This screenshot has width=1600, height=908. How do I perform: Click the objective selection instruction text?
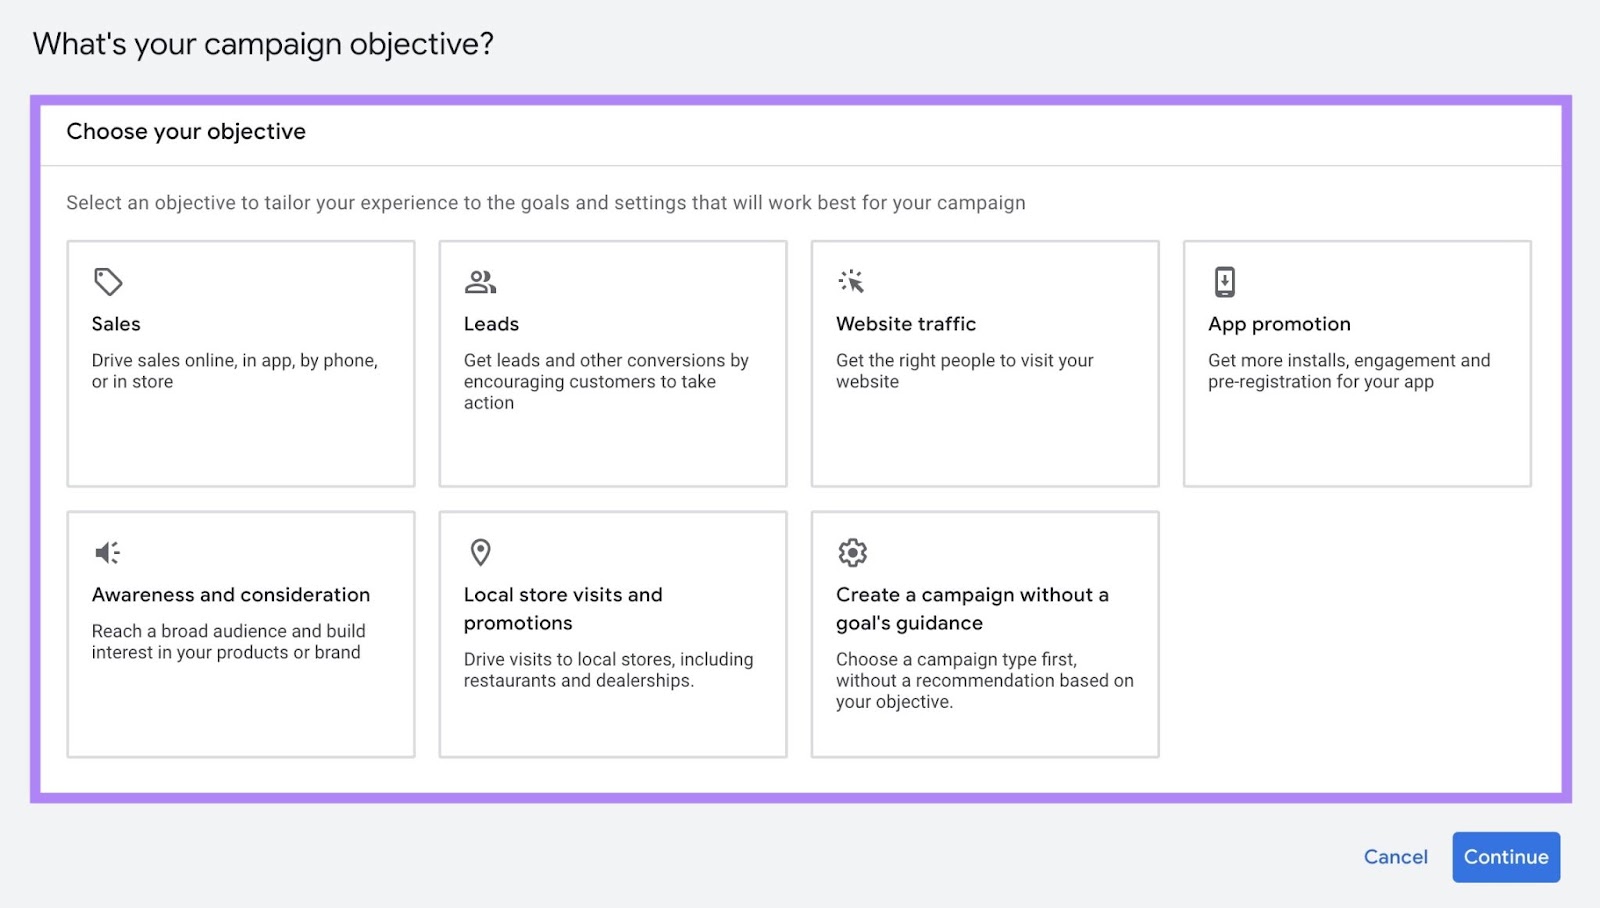[x=545, y=202]
